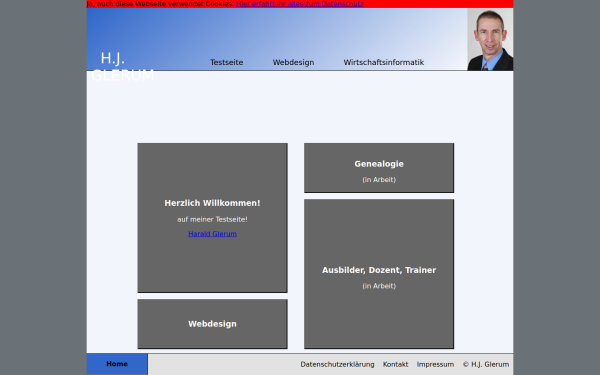Click the H.J. GLERUM site logo text
This screenshot has height=375, width=600.
tap(122, 67)
